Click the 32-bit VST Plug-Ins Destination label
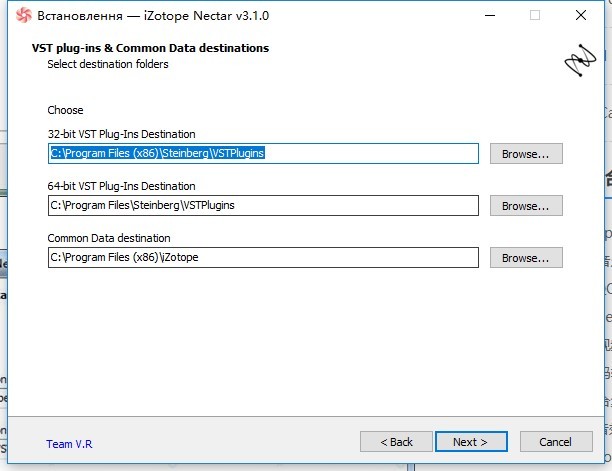The image size is (612, 471). [x=121, y=134]
